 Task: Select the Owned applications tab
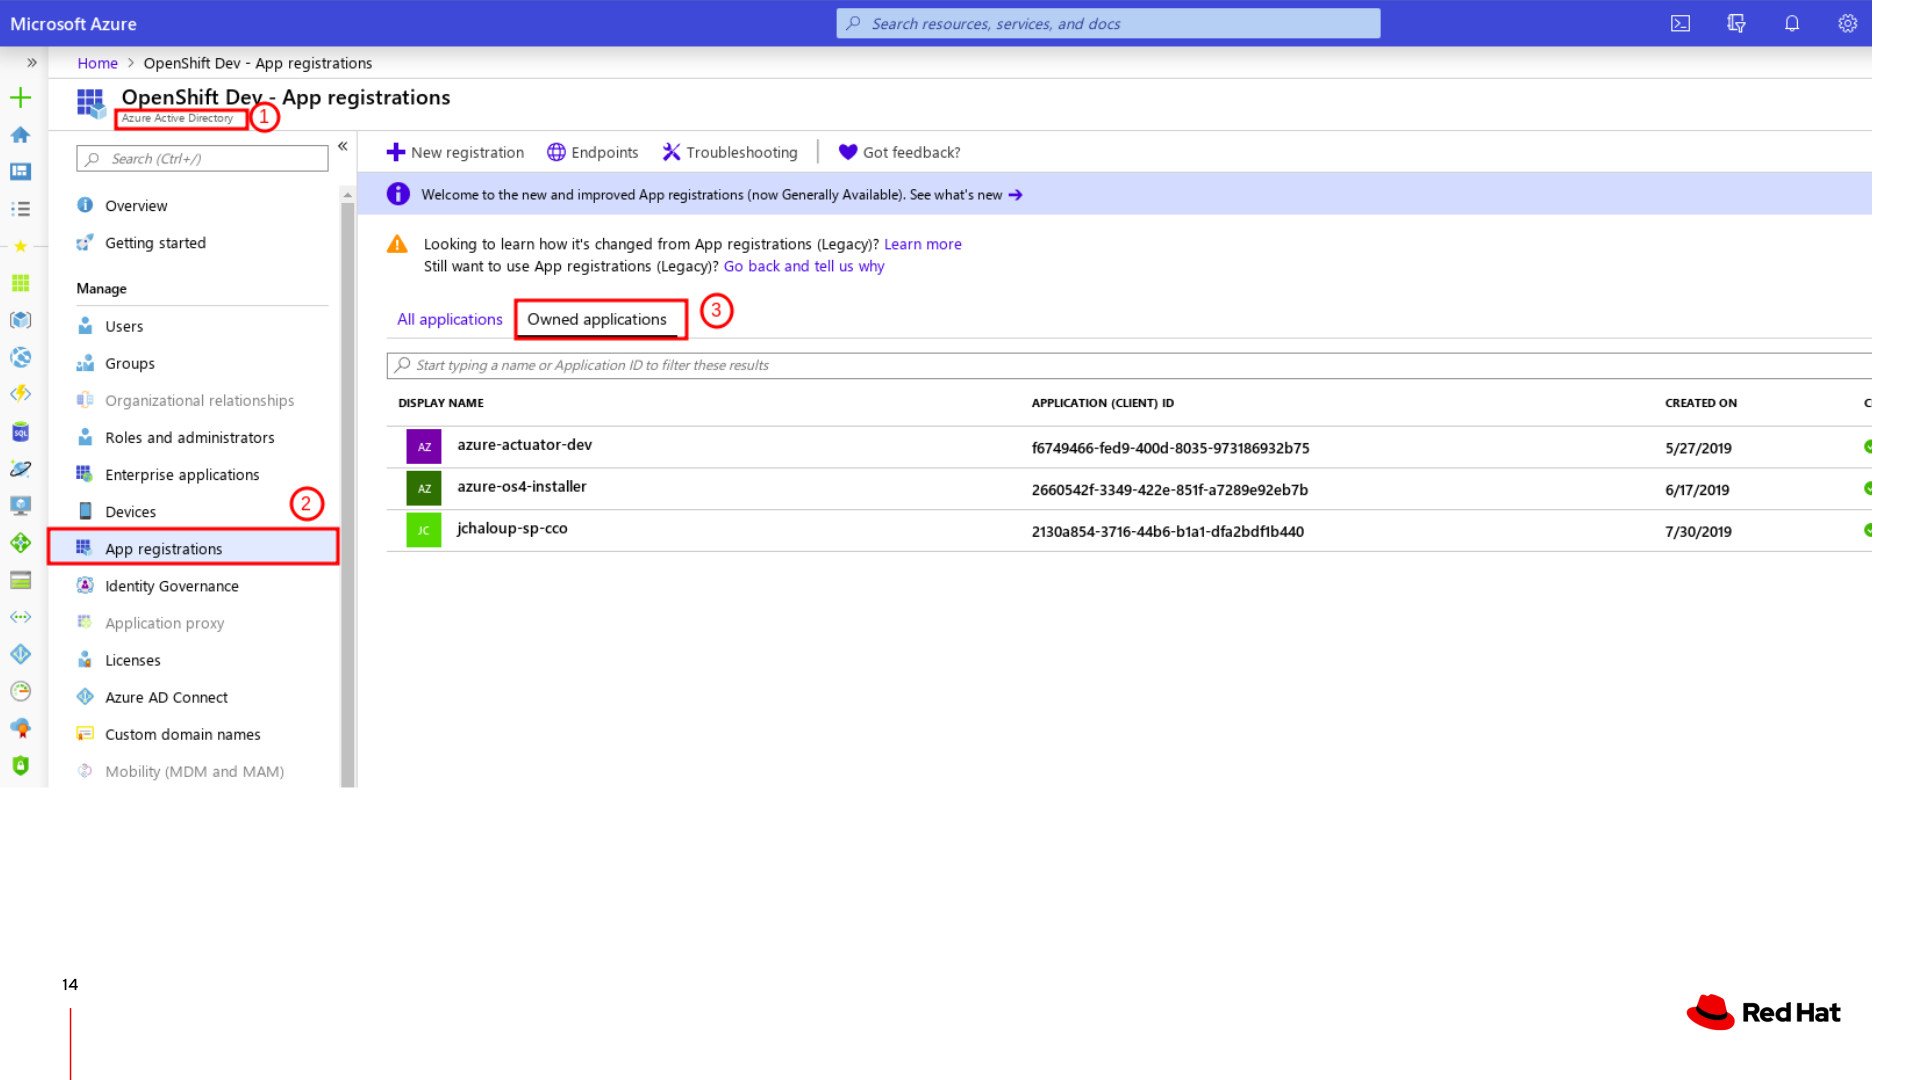pyautogui.click(x=597, y=319)
